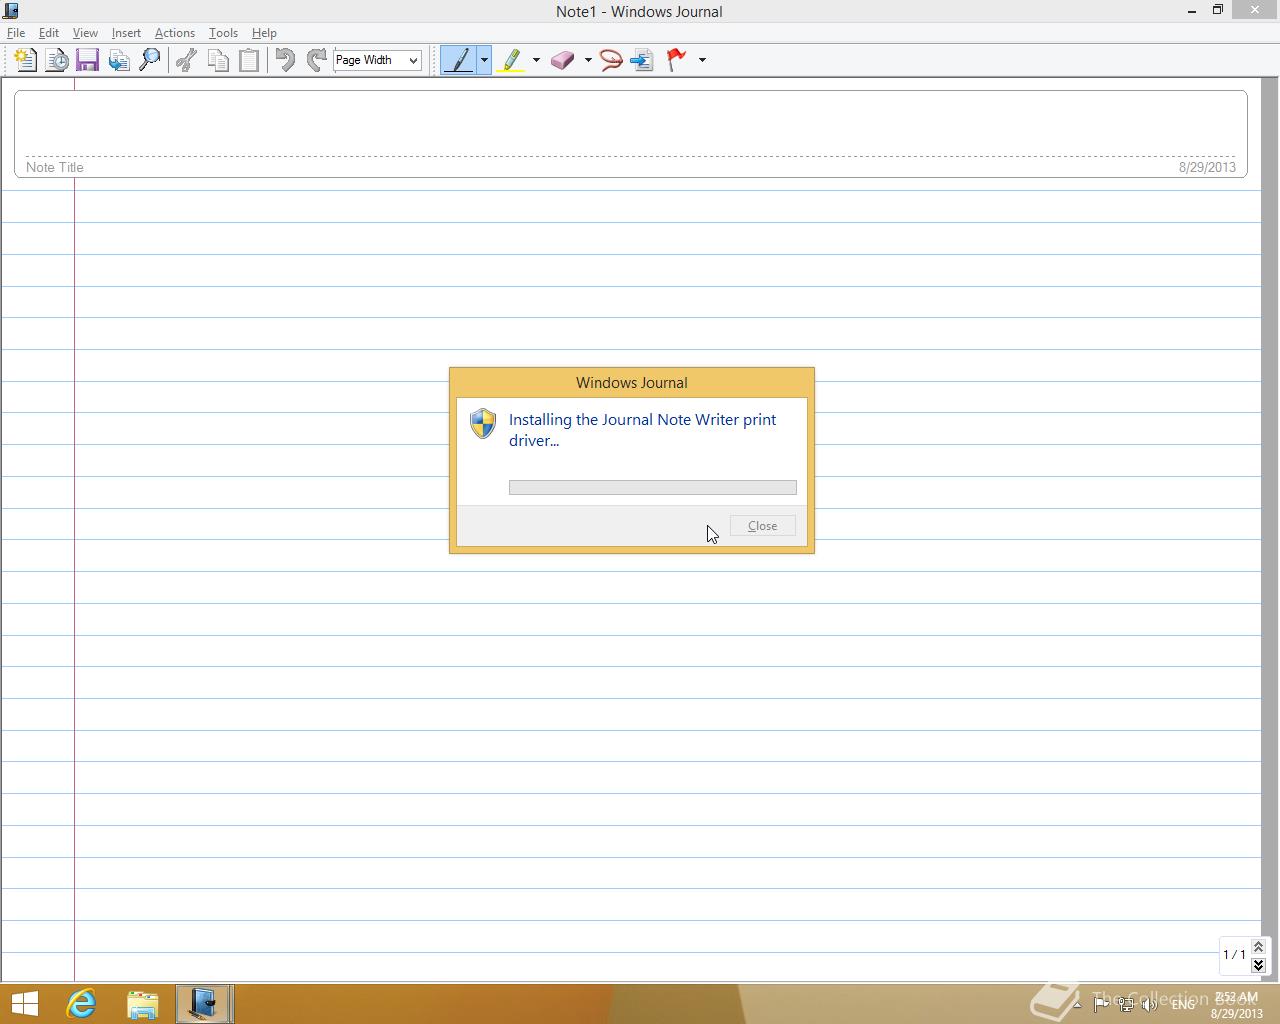Screen dimensions: 1280x1024
Task: Open Find with the magnifier icon
Action: click(150, 60)
